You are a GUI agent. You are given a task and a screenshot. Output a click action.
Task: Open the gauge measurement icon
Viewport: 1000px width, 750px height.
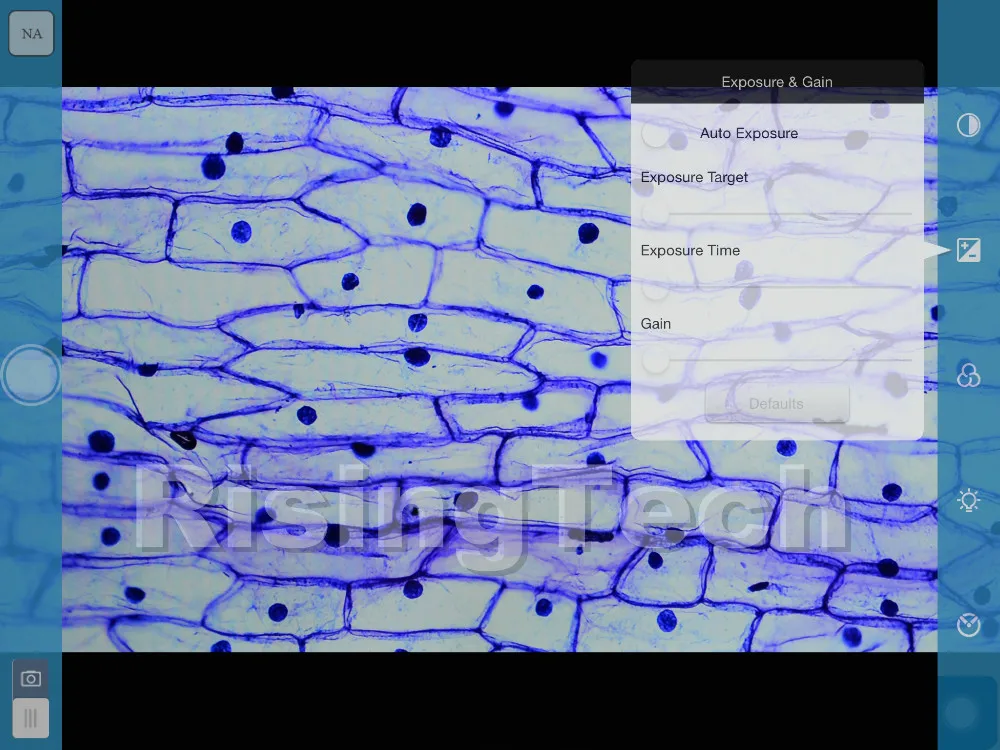[968, 625]
